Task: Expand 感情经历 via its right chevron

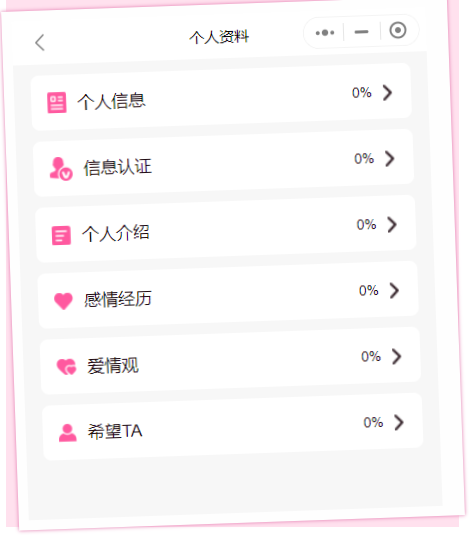Action: pyautogui.click(x=395, y=290)
